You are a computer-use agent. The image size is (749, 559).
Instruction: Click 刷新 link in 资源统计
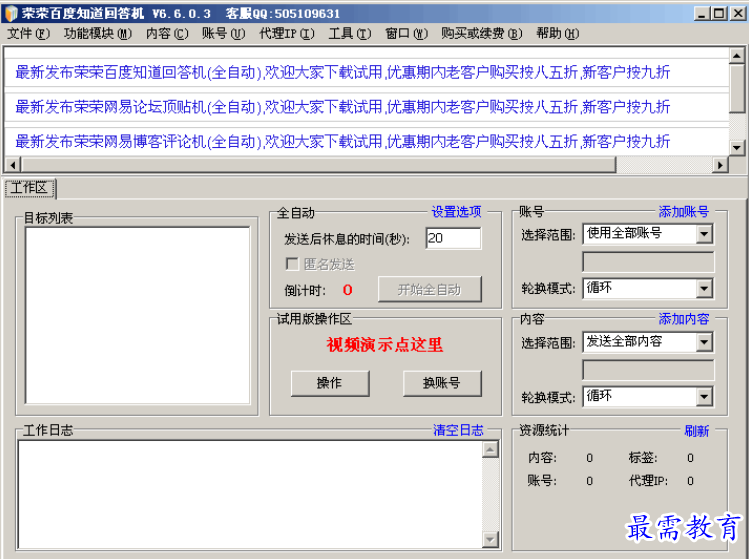click(696, 431)
